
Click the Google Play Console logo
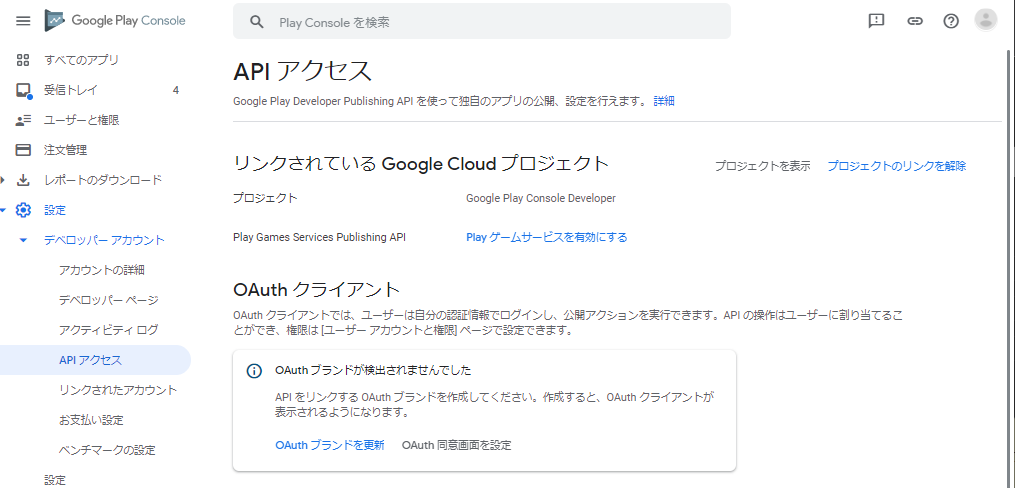pos(115,21)
